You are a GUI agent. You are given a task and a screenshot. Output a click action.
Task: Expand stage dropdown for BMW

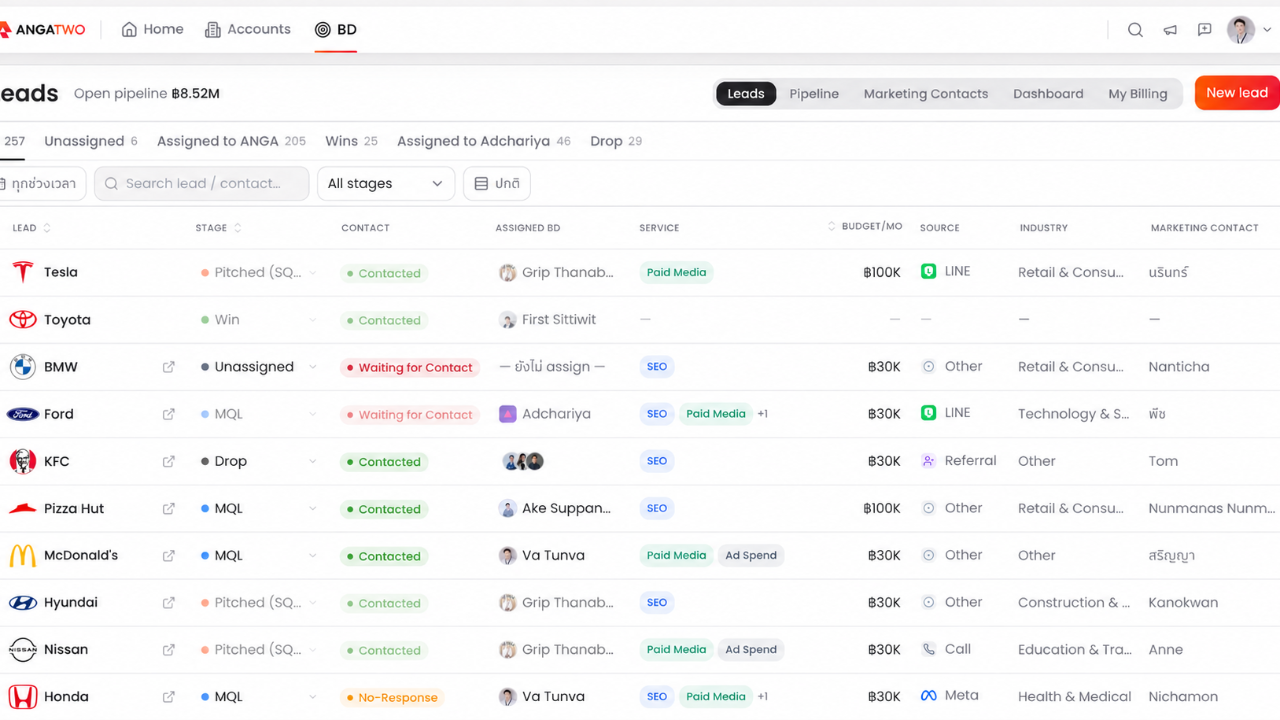(312, 367)
